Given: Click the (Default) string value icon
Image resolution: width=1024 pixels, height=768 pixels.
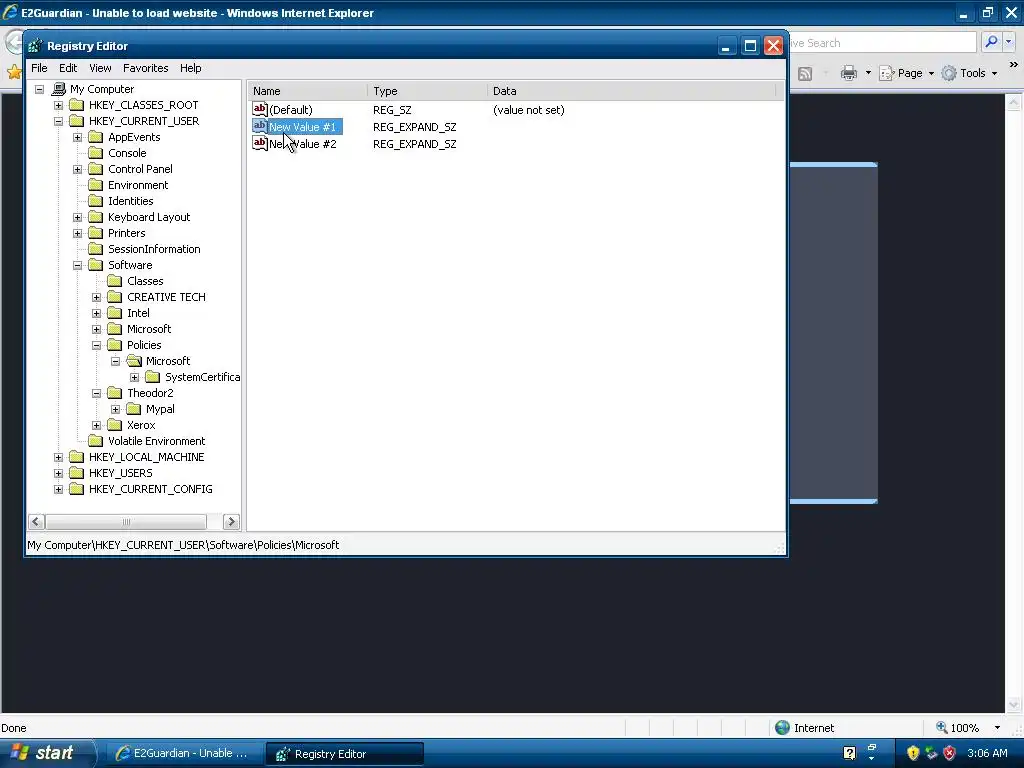Looking at the screenshot, I should 260,109.
